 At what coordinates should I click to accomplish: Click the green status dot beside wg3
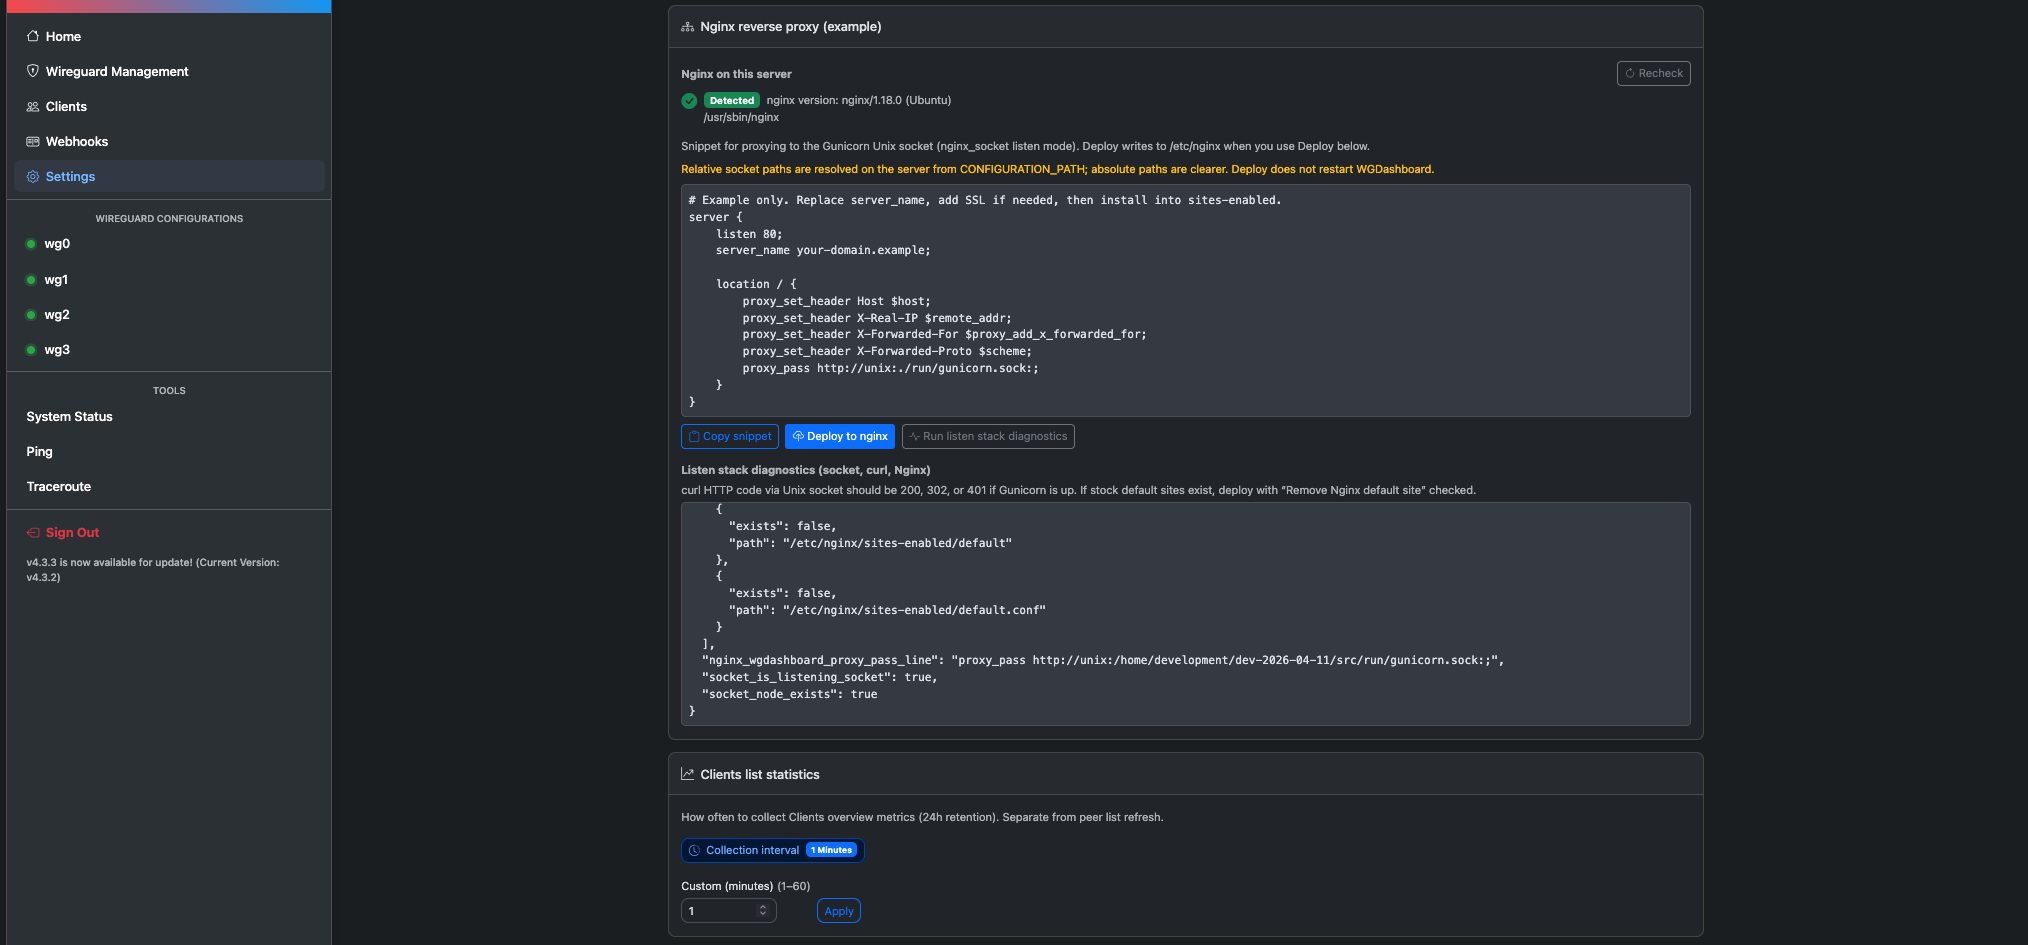[x=31, y=350]
